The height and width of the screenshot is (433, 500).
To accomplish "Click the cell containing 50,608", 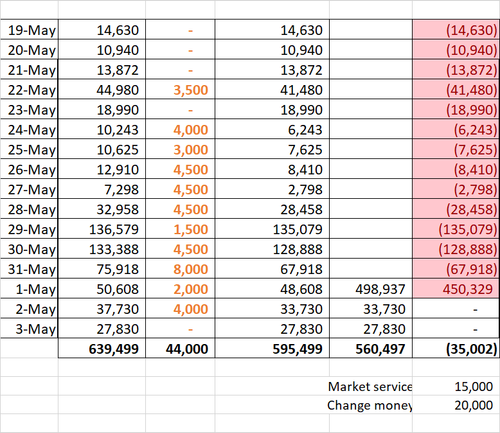I will pos(102,289).
